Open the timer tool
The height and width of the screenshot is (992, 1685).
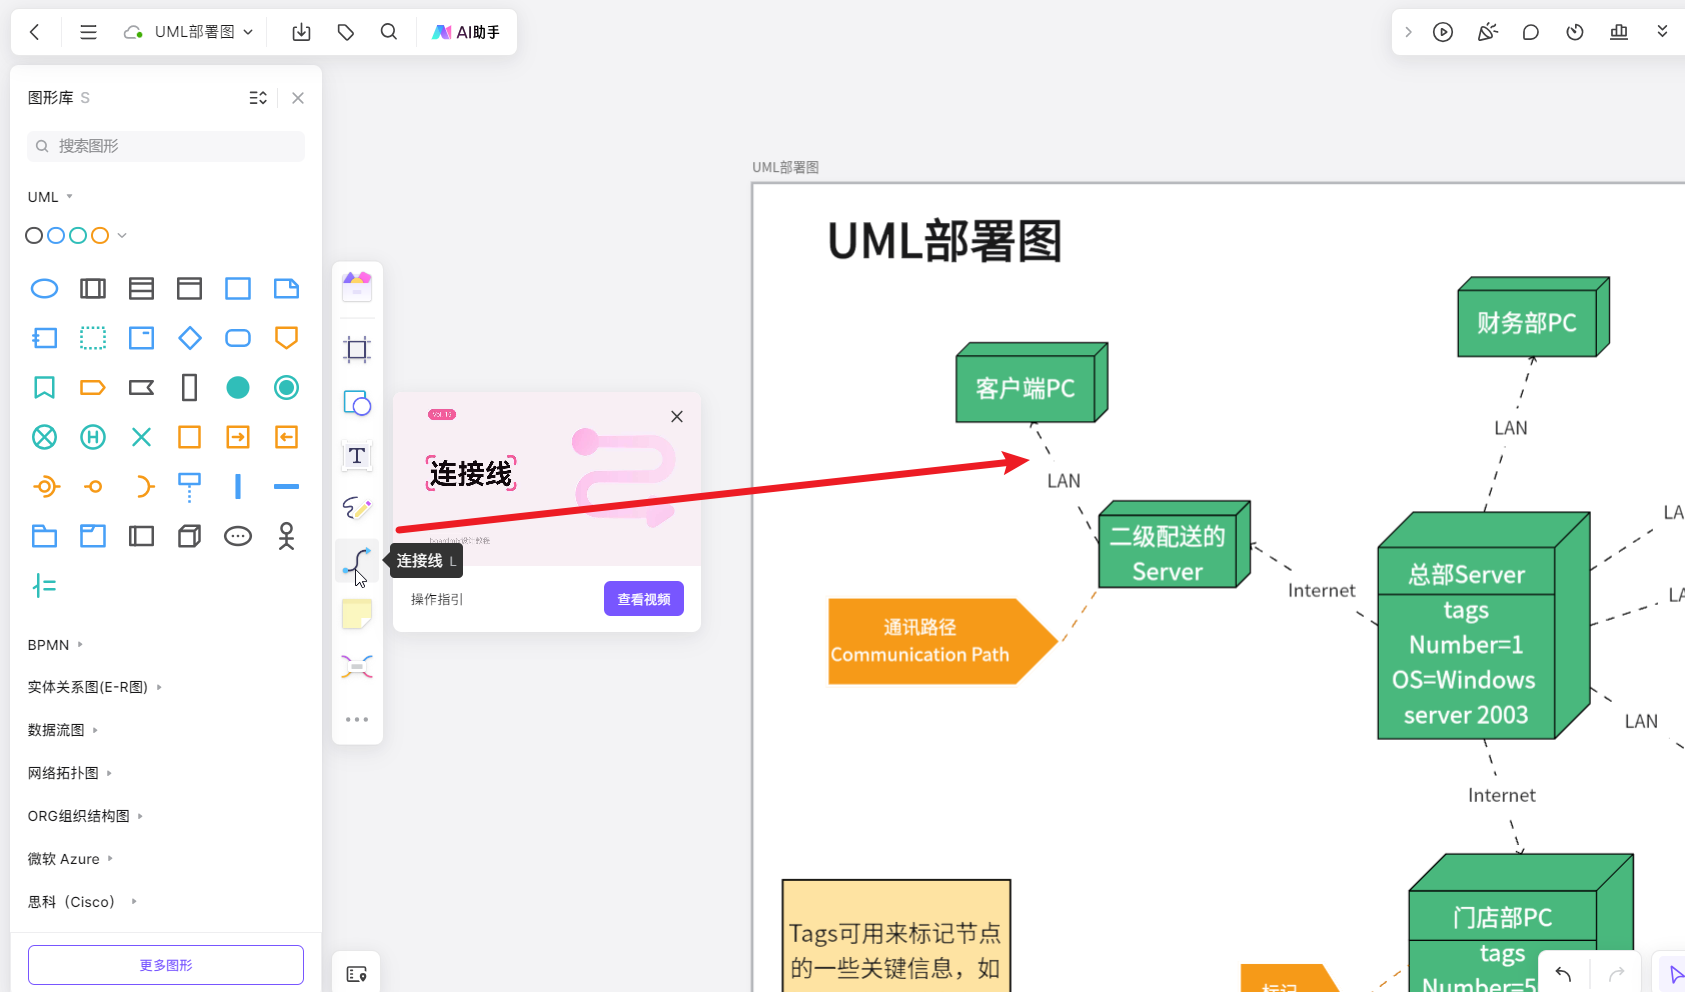coord(1575,31)
